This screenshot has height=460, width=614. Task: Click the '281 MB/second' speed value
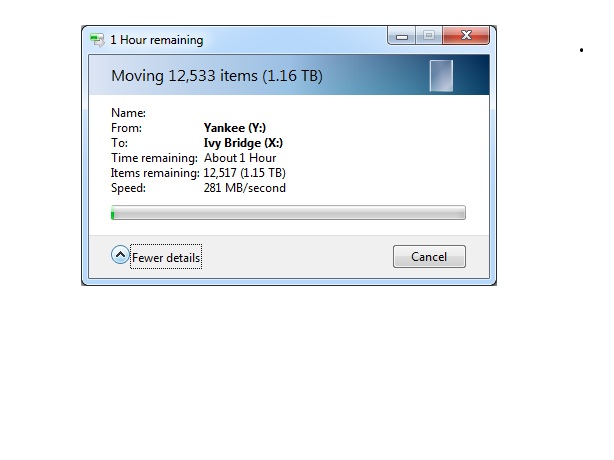click(244, 188)
